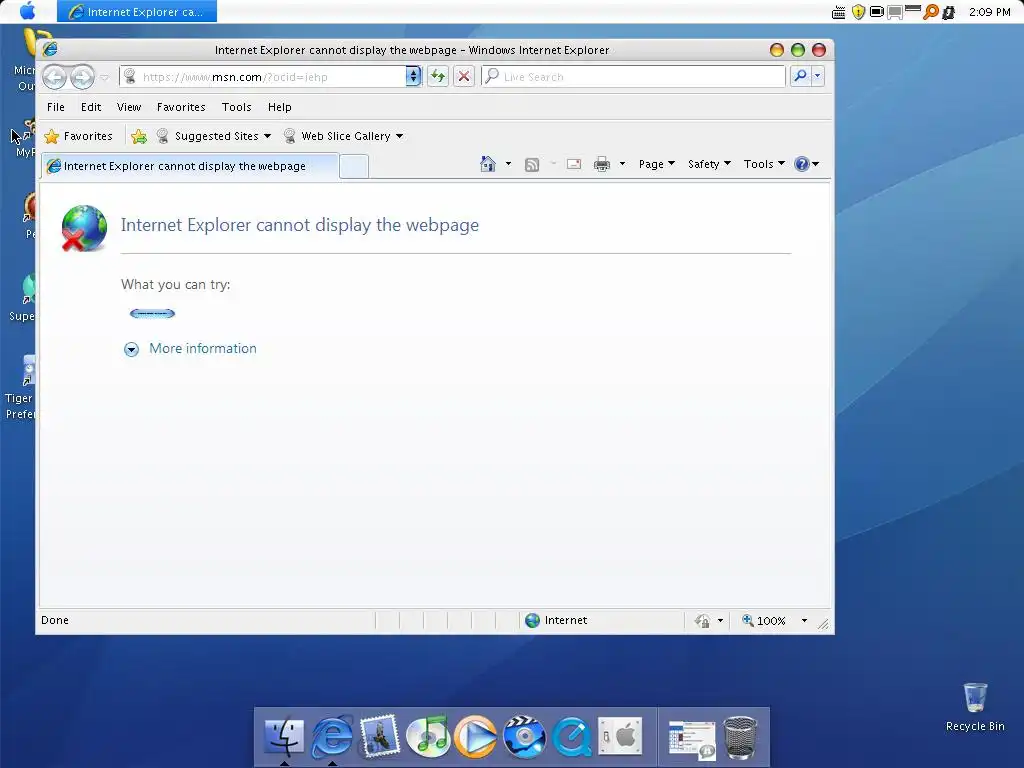The height and width of the screenshot is (768, 1024).
Task: Open the Tools menu in menu bar
Action: tap(236, 107)
